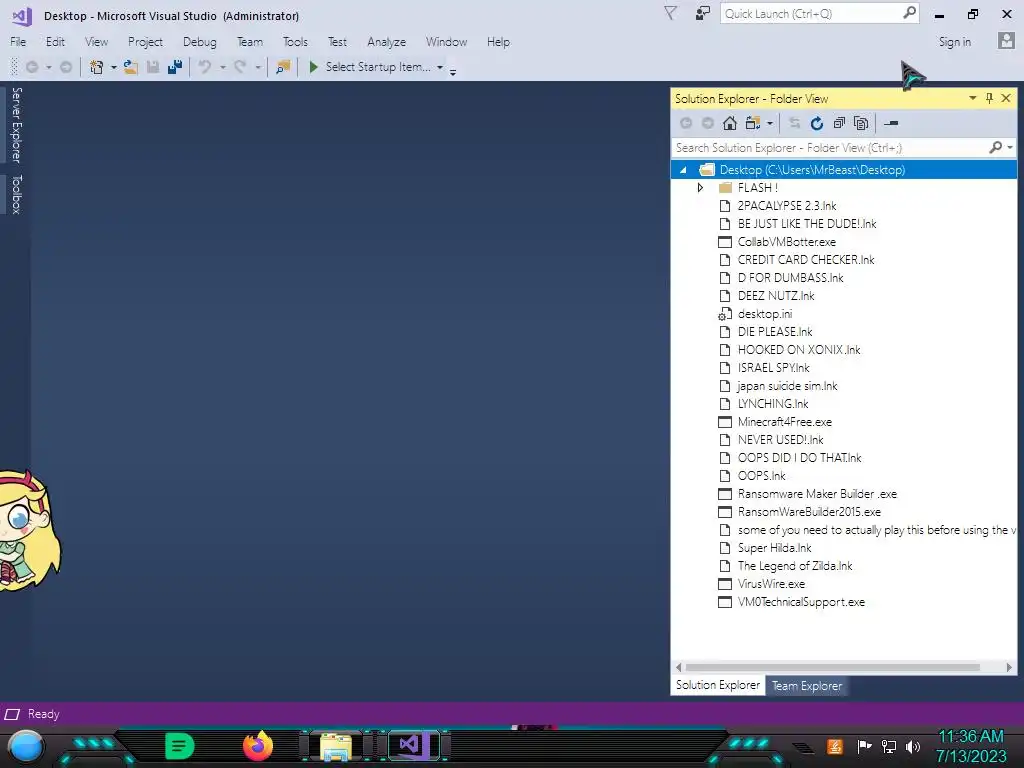Click the green notes app taskbar icon

click(180, 746)
